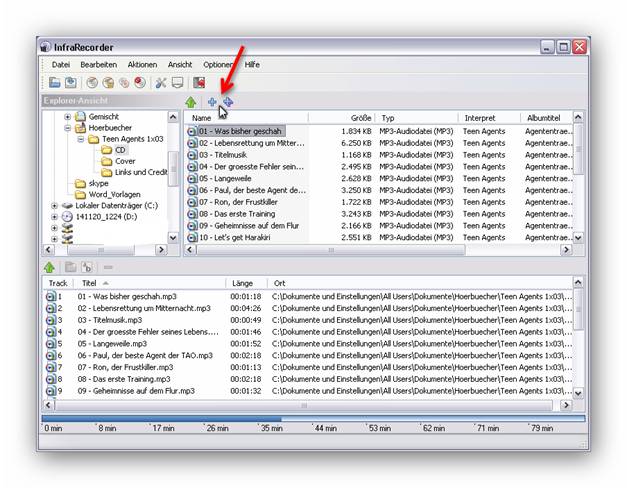Image resolution: width=627 pixels, height=488 pixels.
Task: Click the Ort column header
Action: 420,283
